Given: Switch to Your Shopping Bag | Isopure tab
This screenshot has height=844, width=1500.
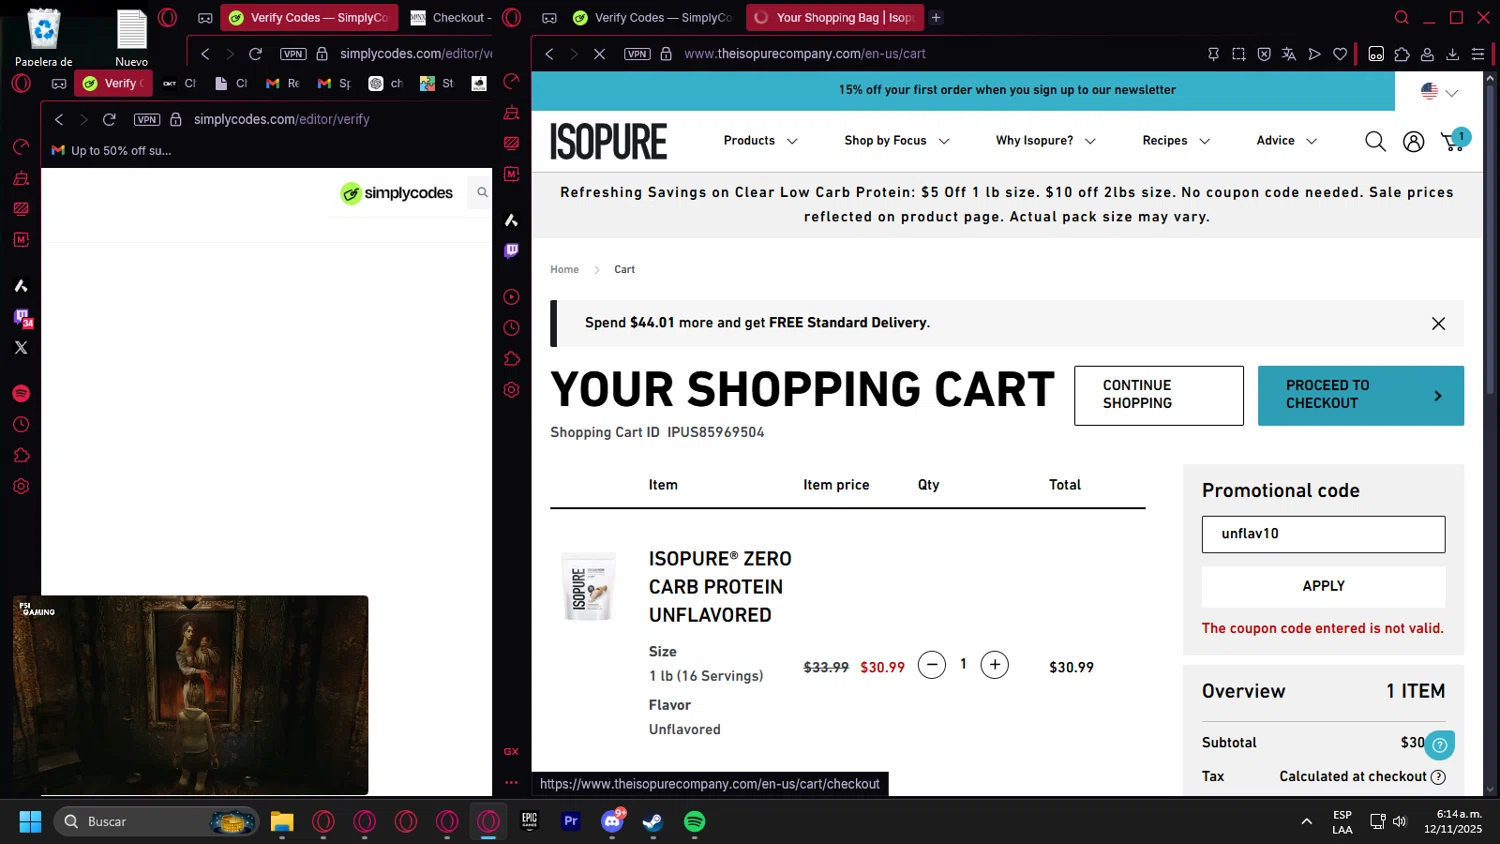Looking at the screenshot, I should [x=835, y=18].
